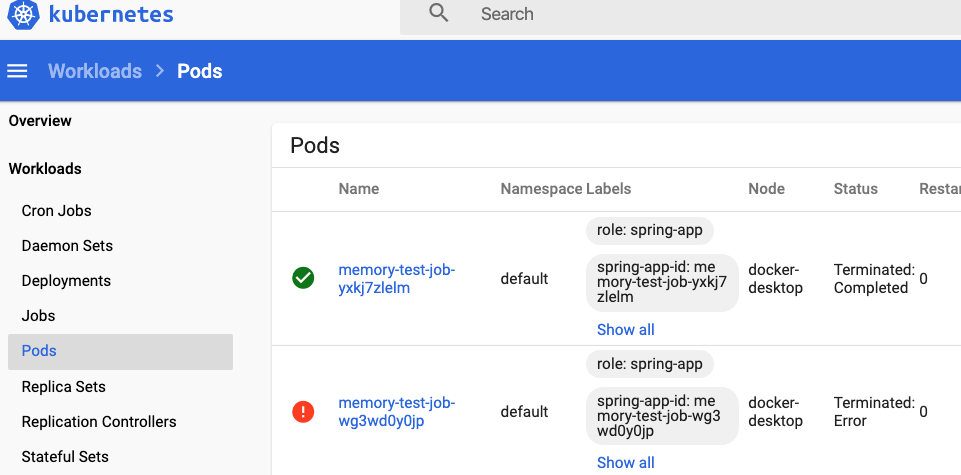Open the memory-test-job-wg3wd0y0jp pod

click(x=396, y=412)
